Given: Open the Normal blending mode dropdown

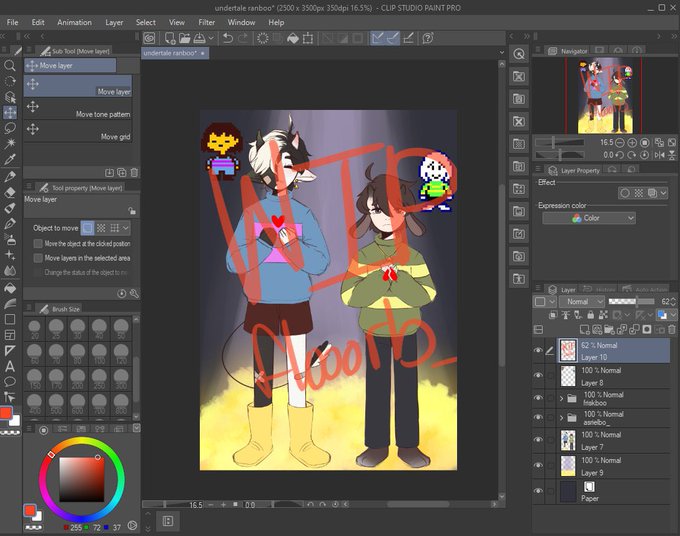Looking at the screenshot, I should coord(582,301).
